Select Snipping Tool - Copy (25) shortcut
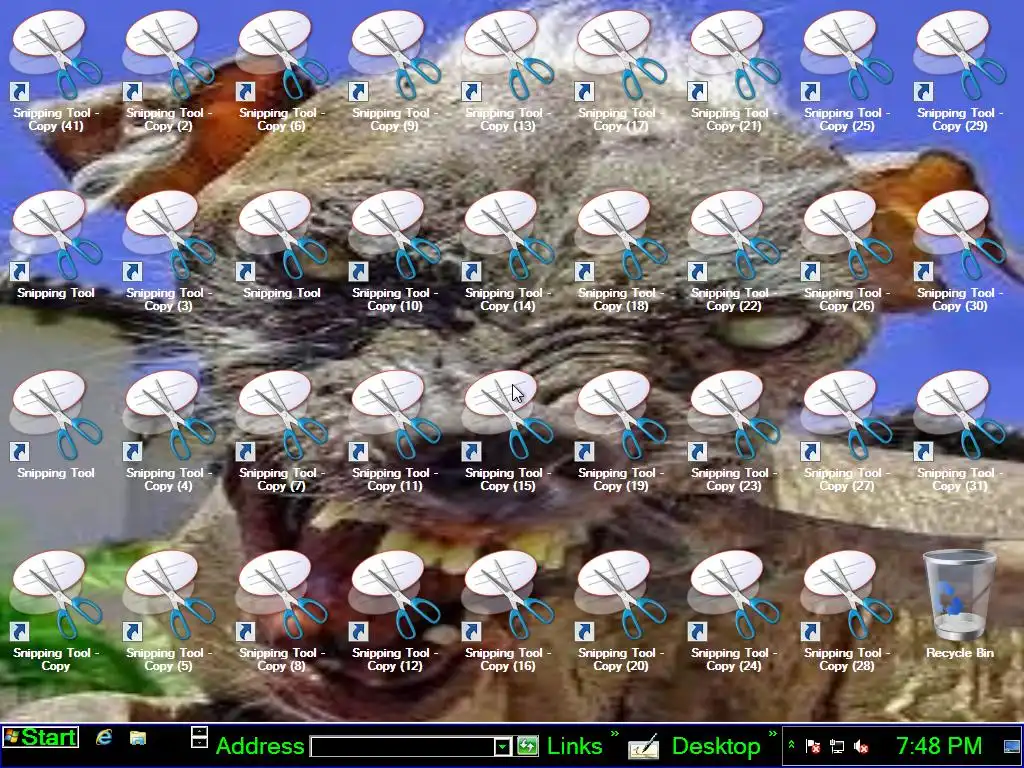This screenshot has height=768, width=1024. 846,71
